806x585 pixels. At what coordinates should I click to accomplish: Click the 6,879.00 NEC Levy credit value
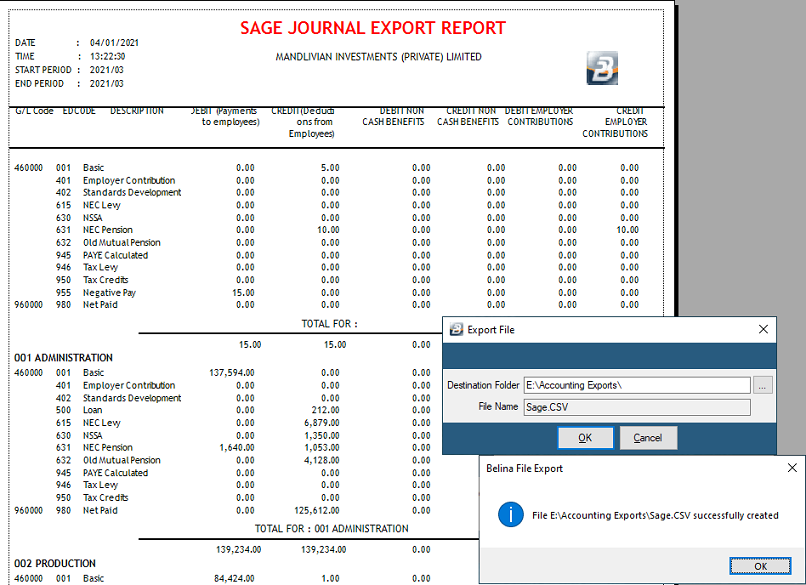point(322,423)
